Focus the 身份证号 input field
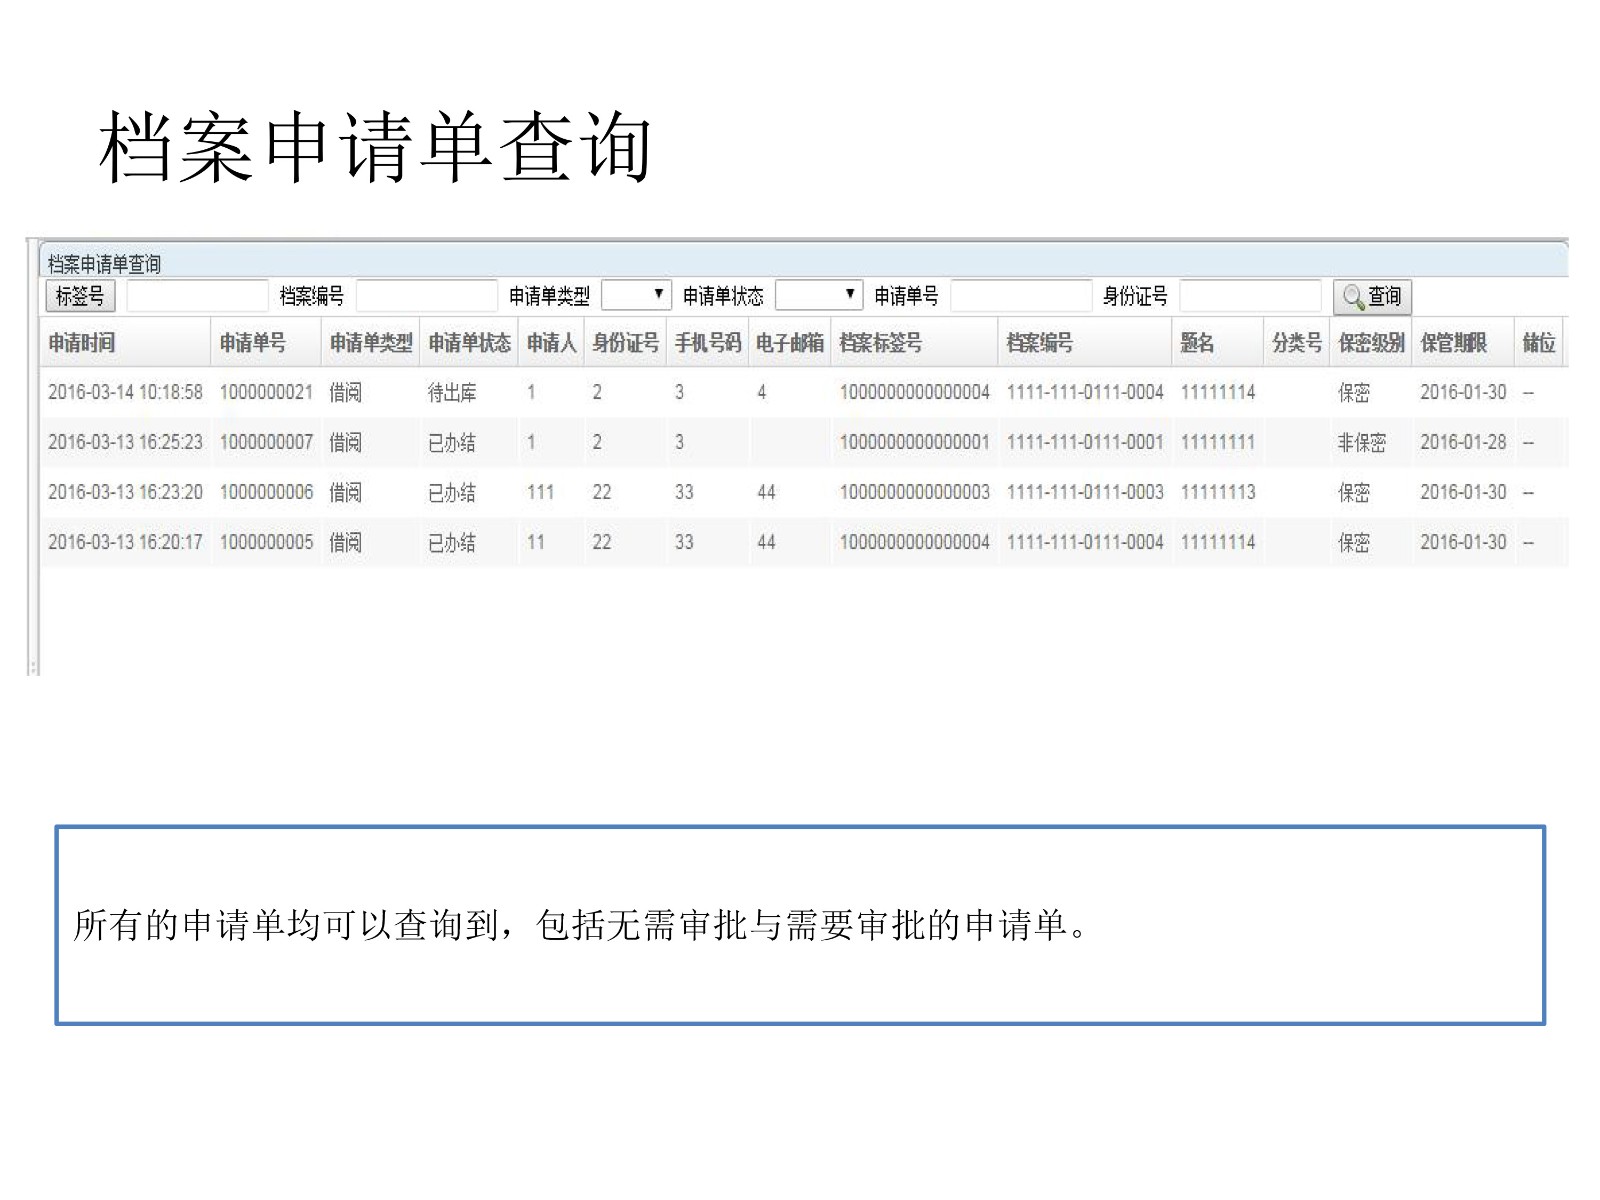Viewport: 1600px width, 1200px height. click(x=1250, y=296)
